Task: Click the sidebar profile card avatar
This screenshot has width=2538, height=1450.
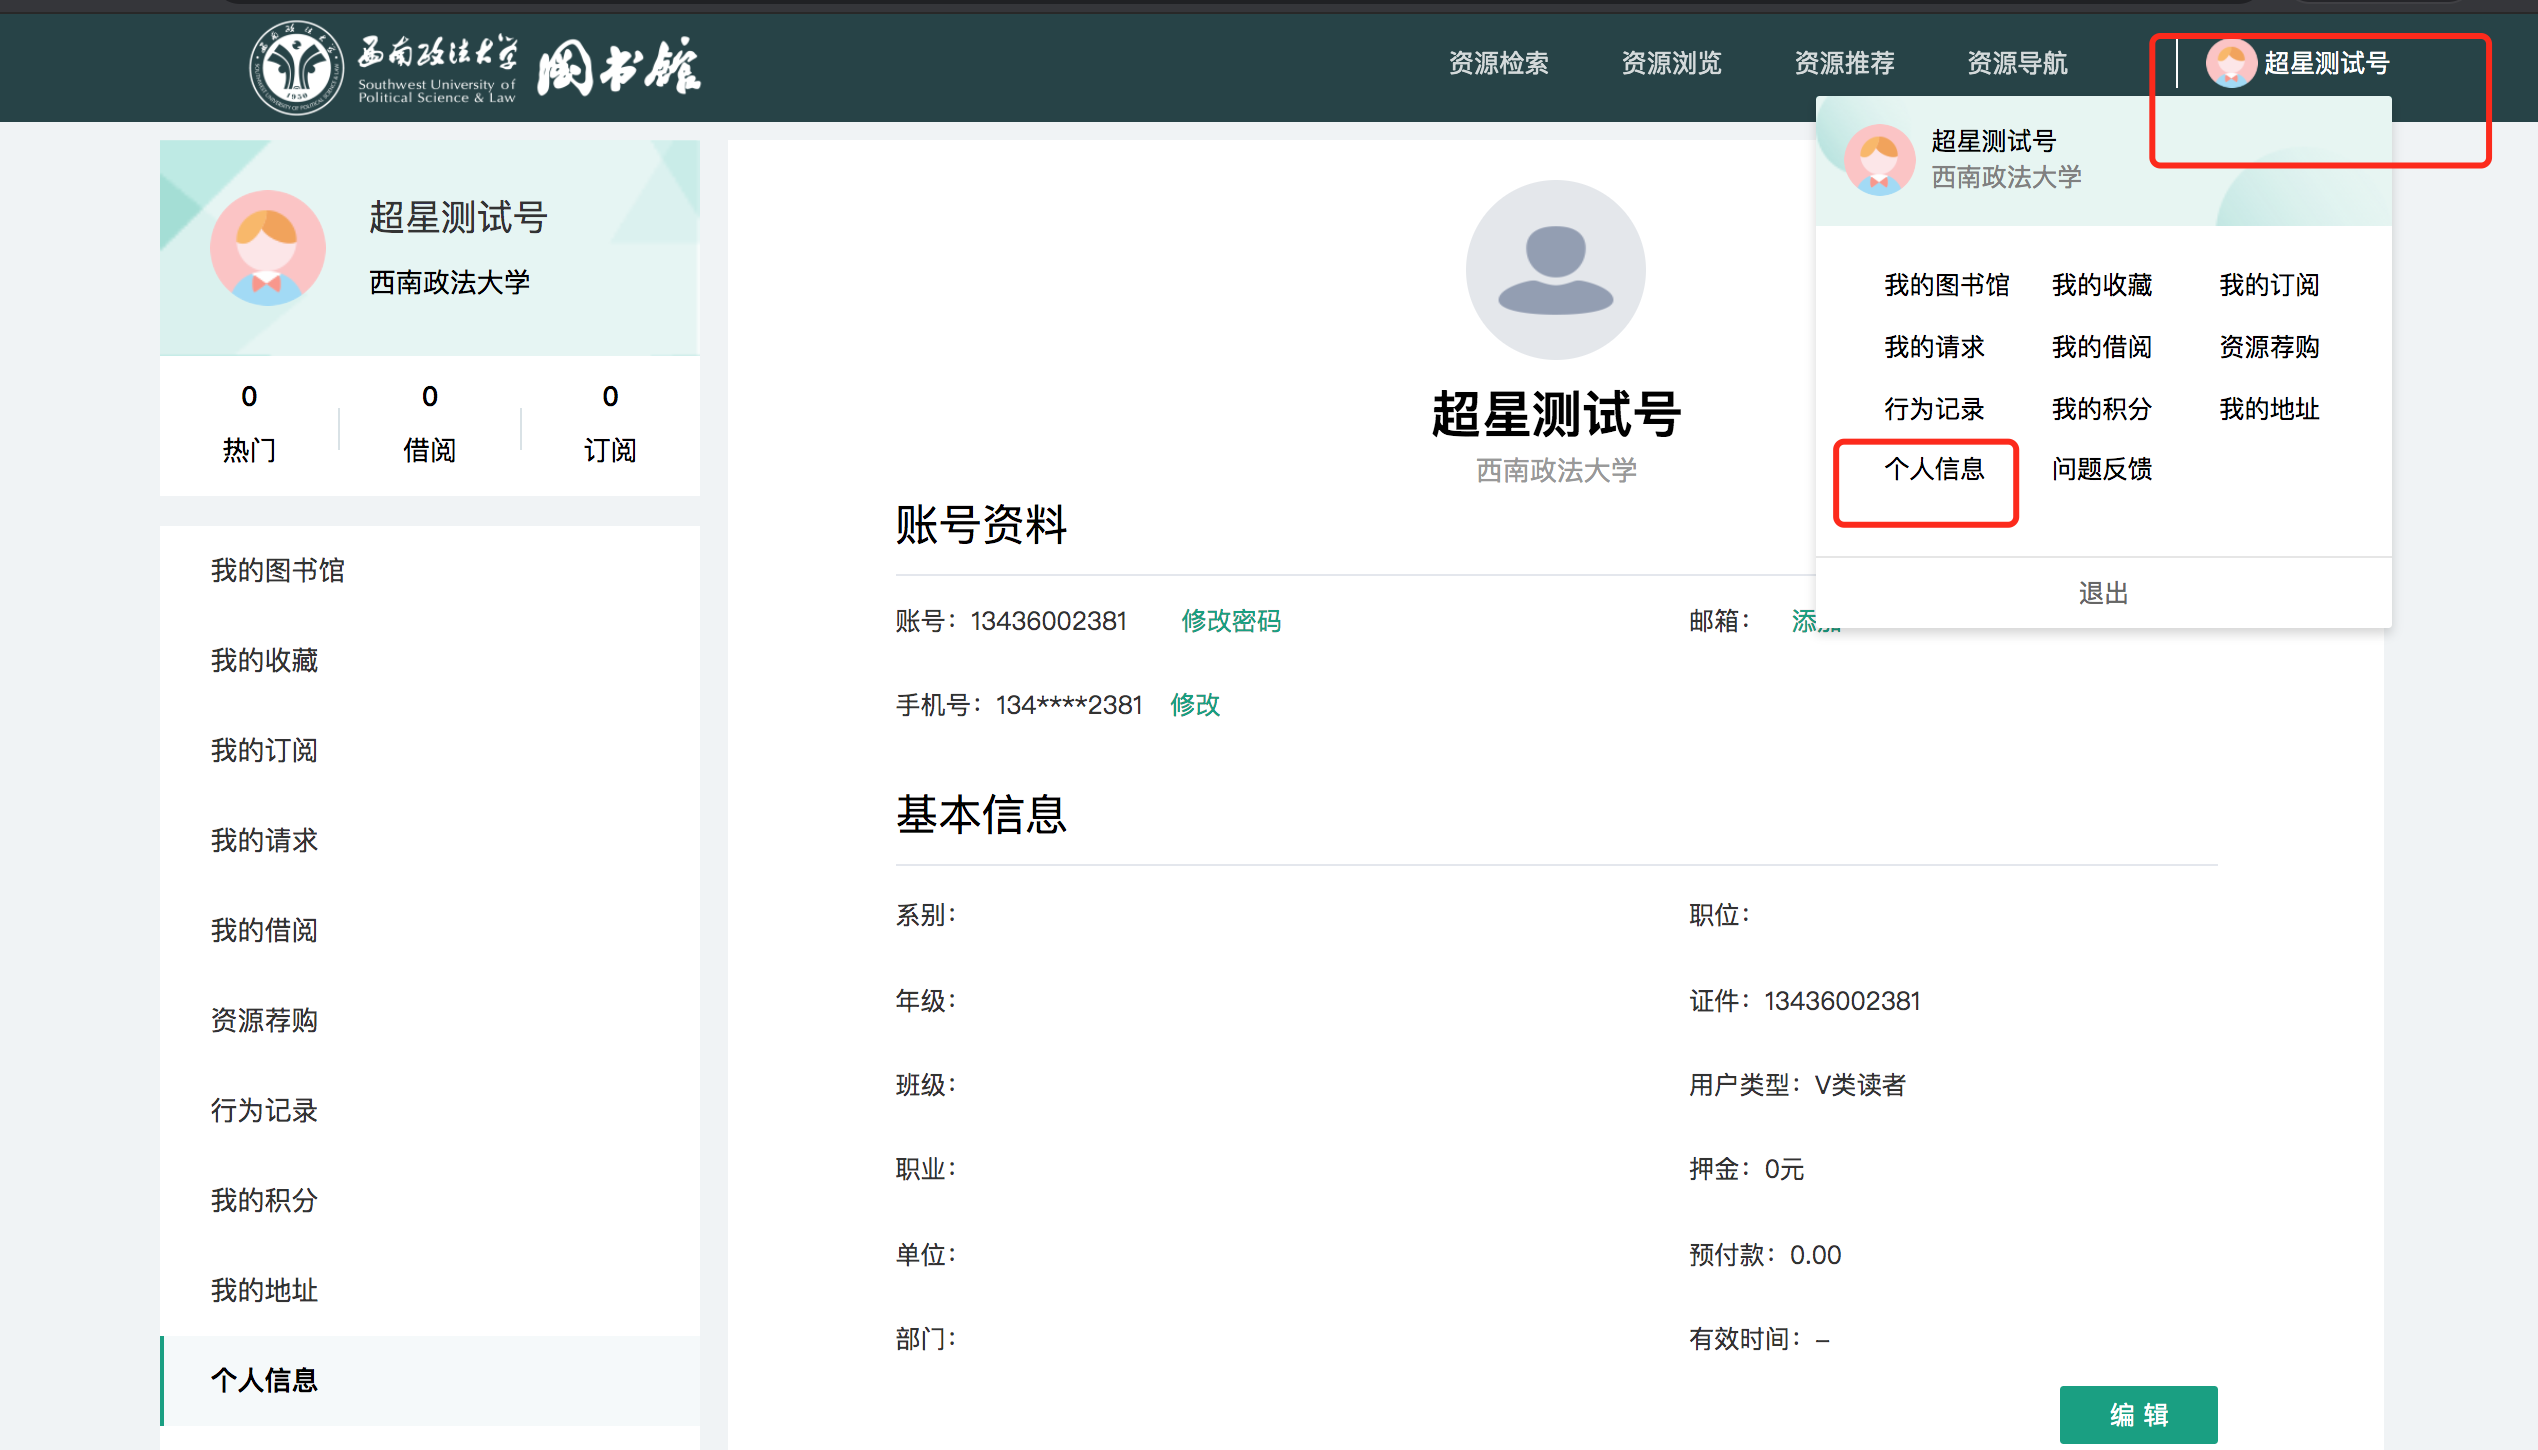Action: [x=267, y=248]
